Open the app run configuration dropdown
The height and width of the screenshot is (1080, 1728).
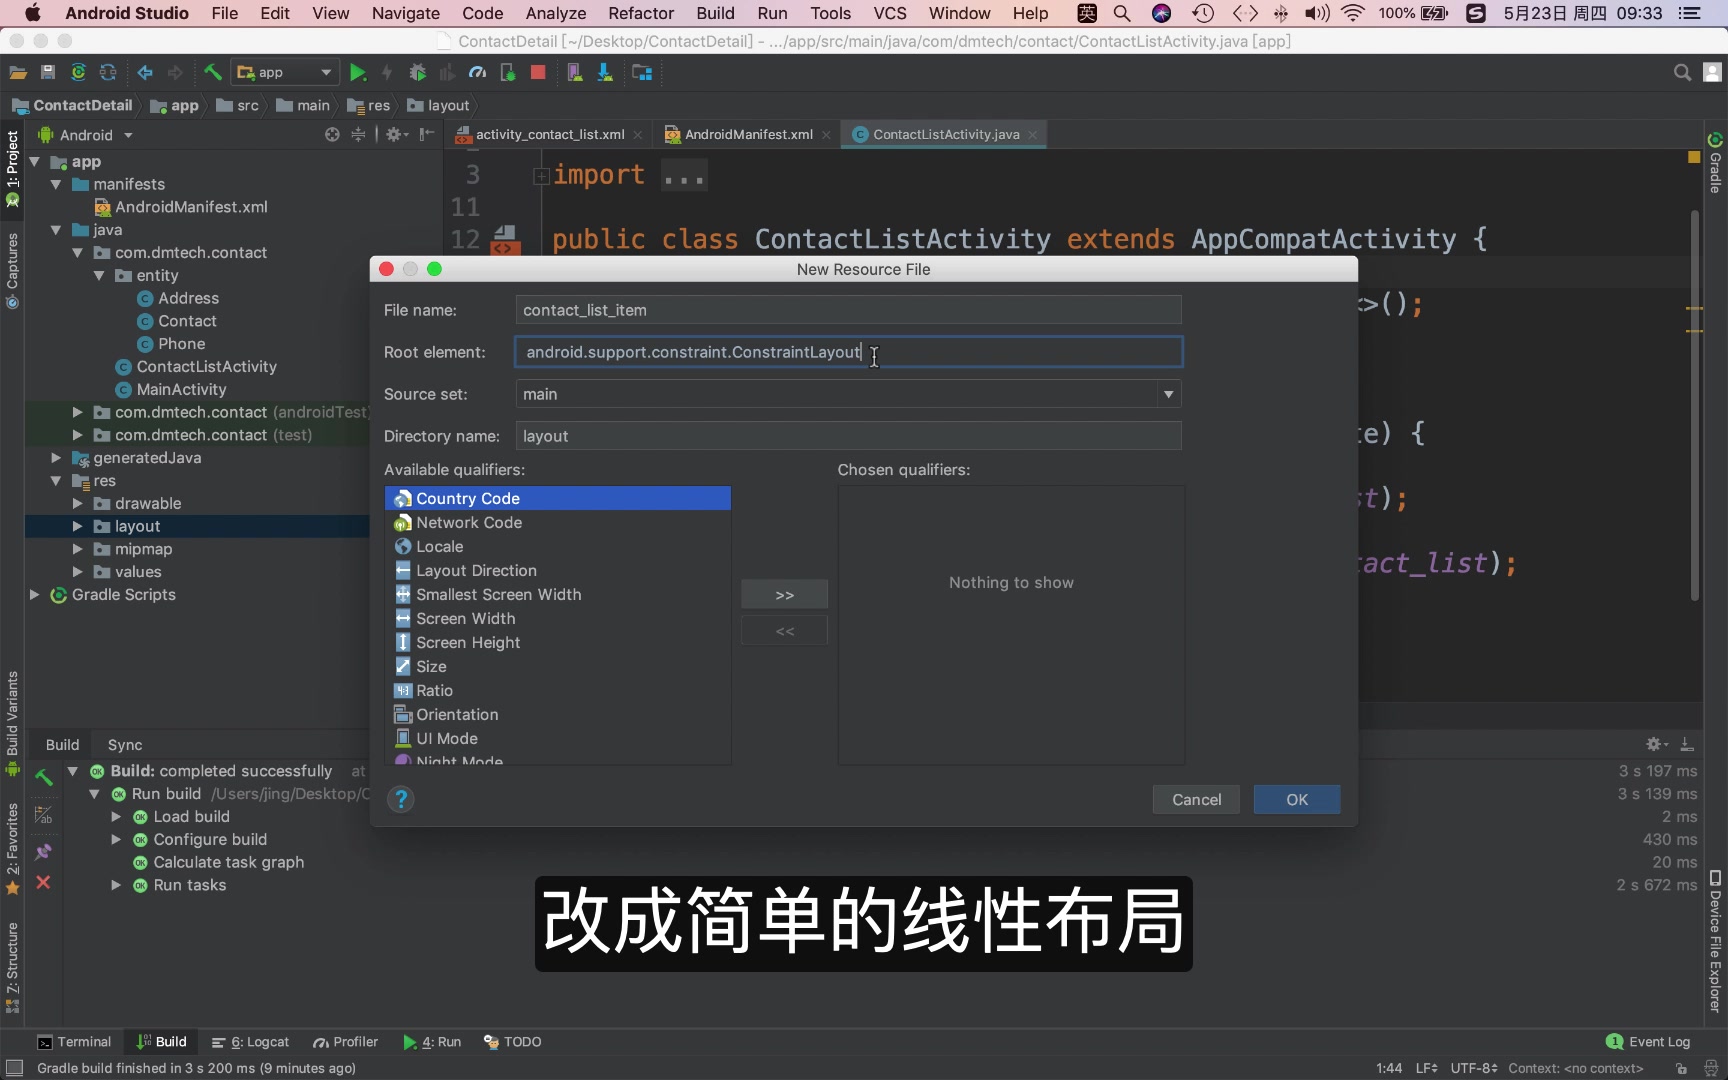pos(284,72)
